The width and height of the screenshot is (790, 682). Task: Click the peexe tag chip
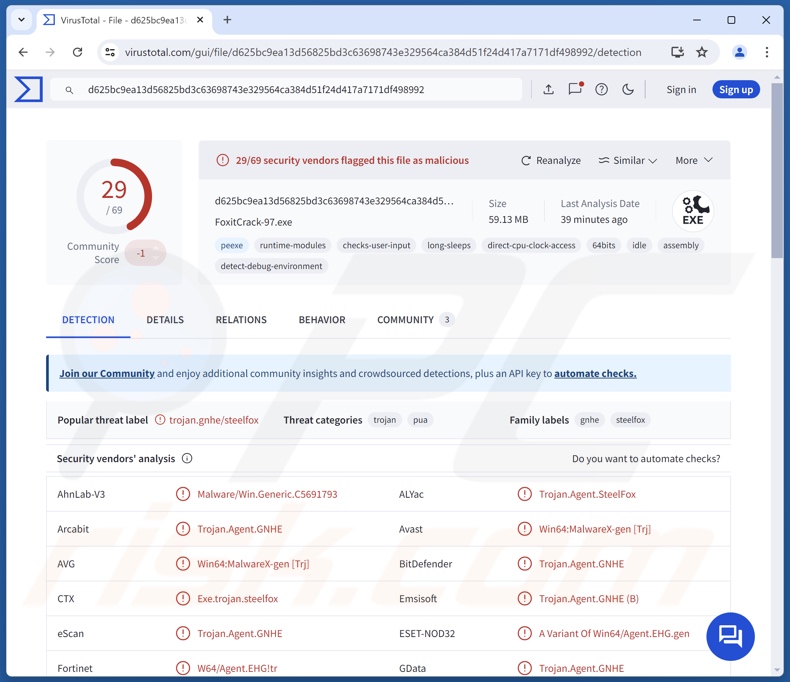click(231, 245)
